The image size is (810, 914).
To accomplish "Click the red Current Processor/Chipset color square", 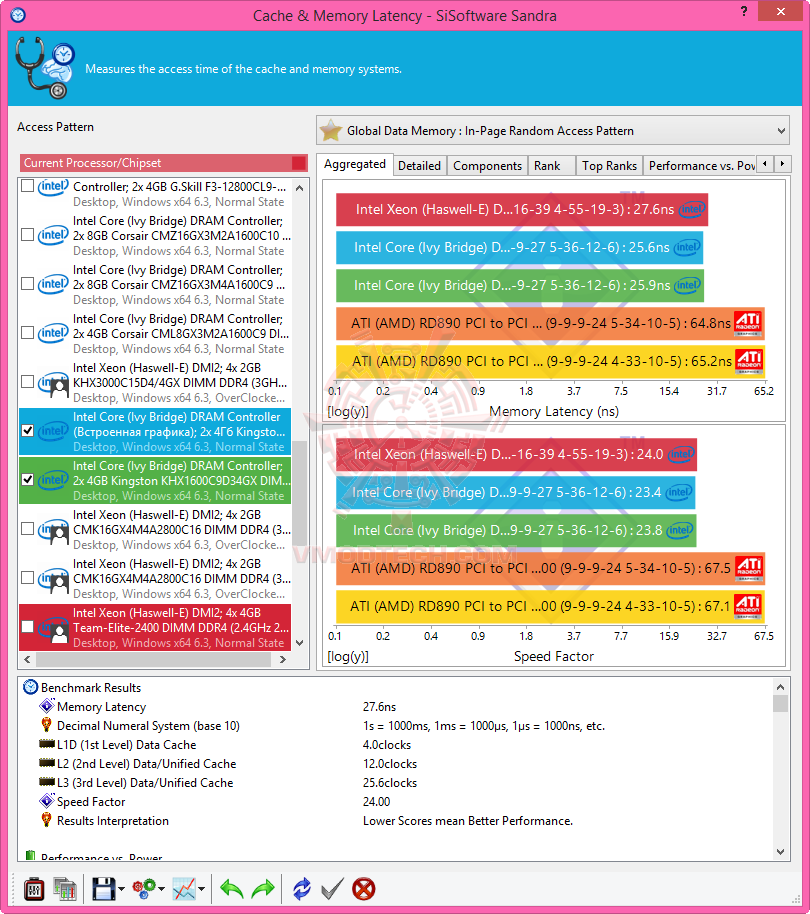I will pos(299,163).
